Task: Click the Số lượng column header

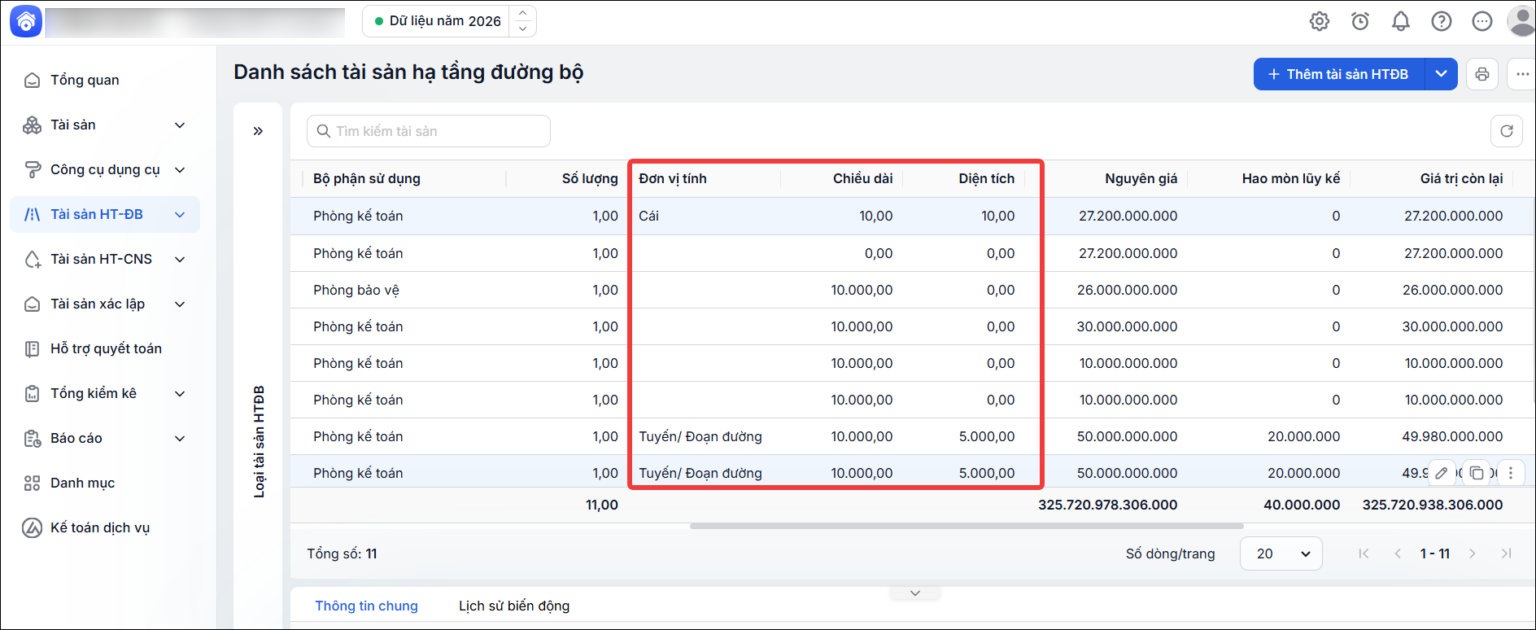Action: coord(590,179)
